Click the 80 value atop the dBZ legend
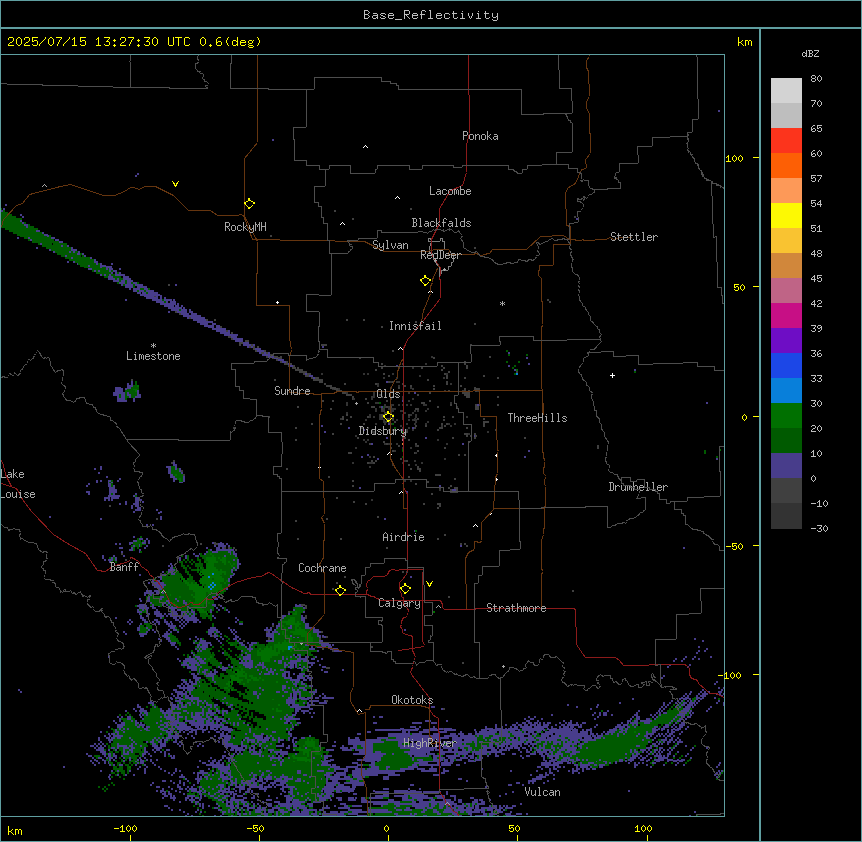 [816, 79]
